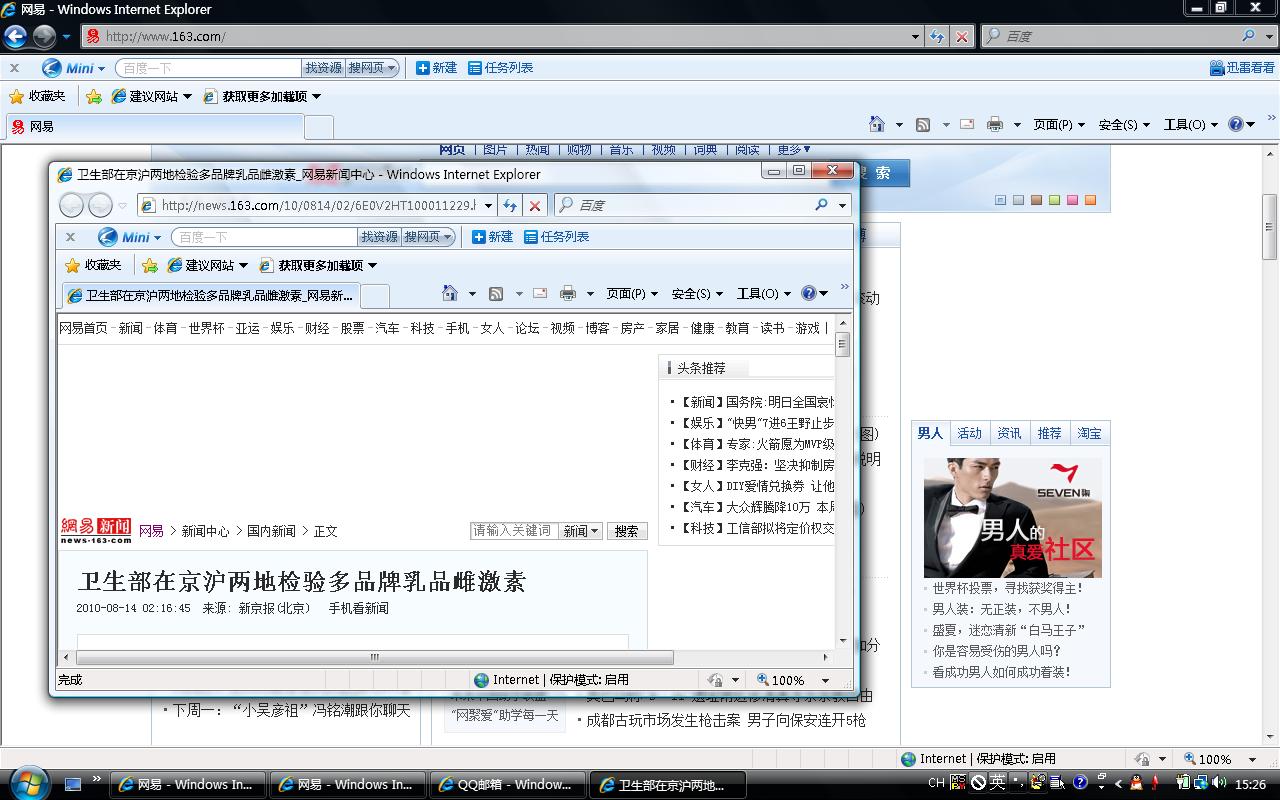Open the 100% zoom dropdown in the news article status bar
This screenshot has height=800, width=1280.
826,680
